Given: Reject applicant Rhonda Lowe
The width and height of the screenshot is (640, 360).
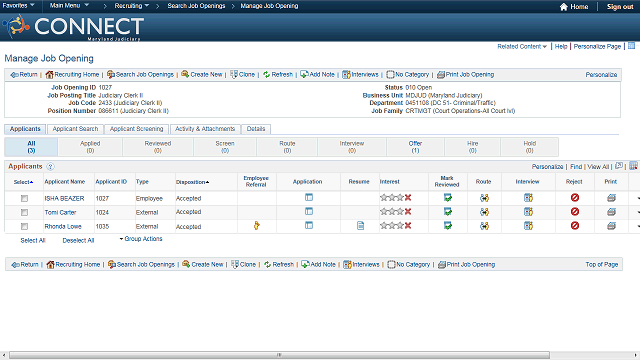Looking at the screenshot, I should point(575,225).
